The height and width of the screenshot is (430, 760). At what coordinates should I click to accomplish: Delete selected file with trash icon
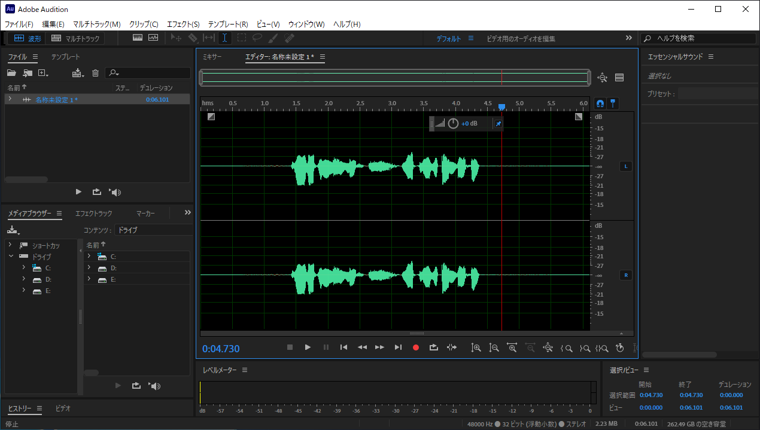coord(95,73)
